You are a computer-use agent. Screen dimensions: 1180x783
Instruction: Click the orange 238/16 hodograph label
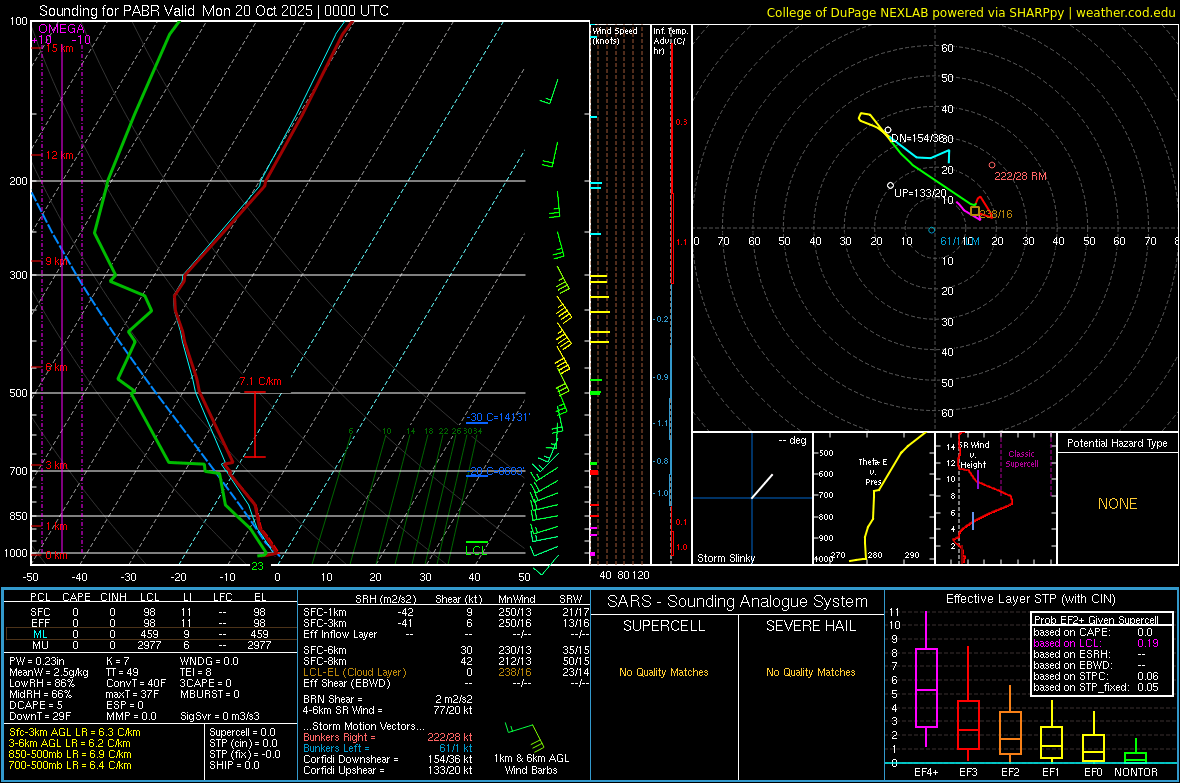pyautogui.click(x=996, y=214)
